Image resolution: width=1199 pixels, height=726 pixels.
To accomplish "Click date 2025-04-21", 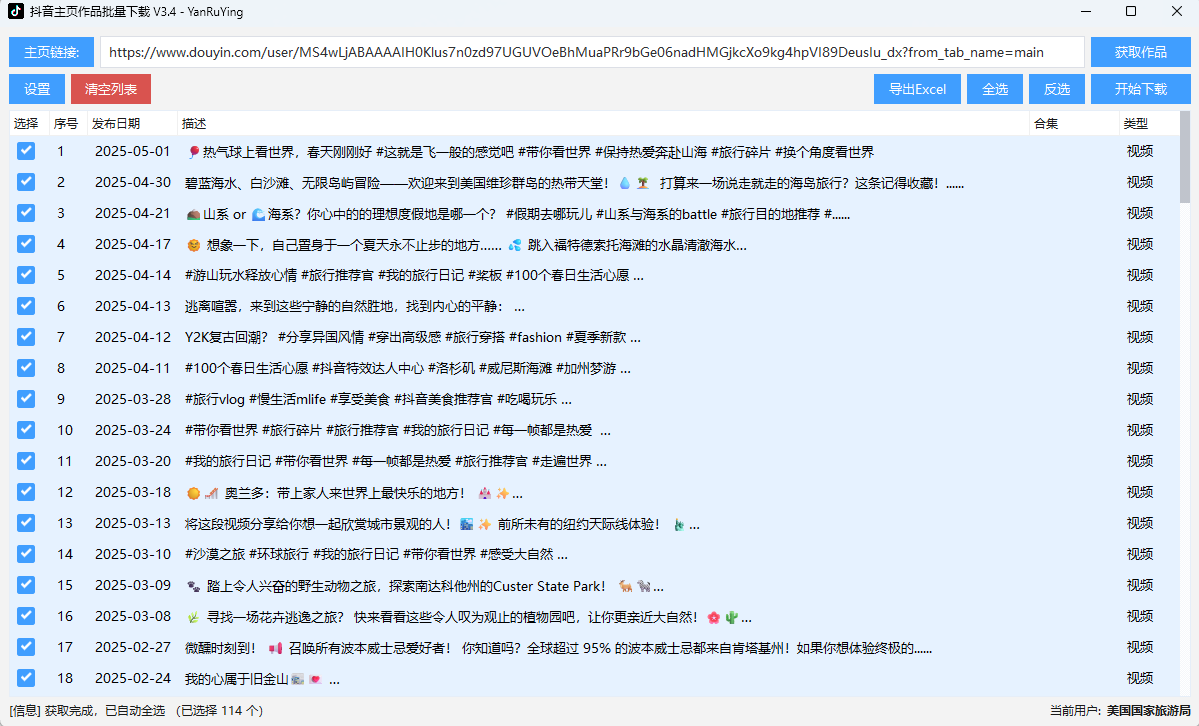I will coord(132,213).
